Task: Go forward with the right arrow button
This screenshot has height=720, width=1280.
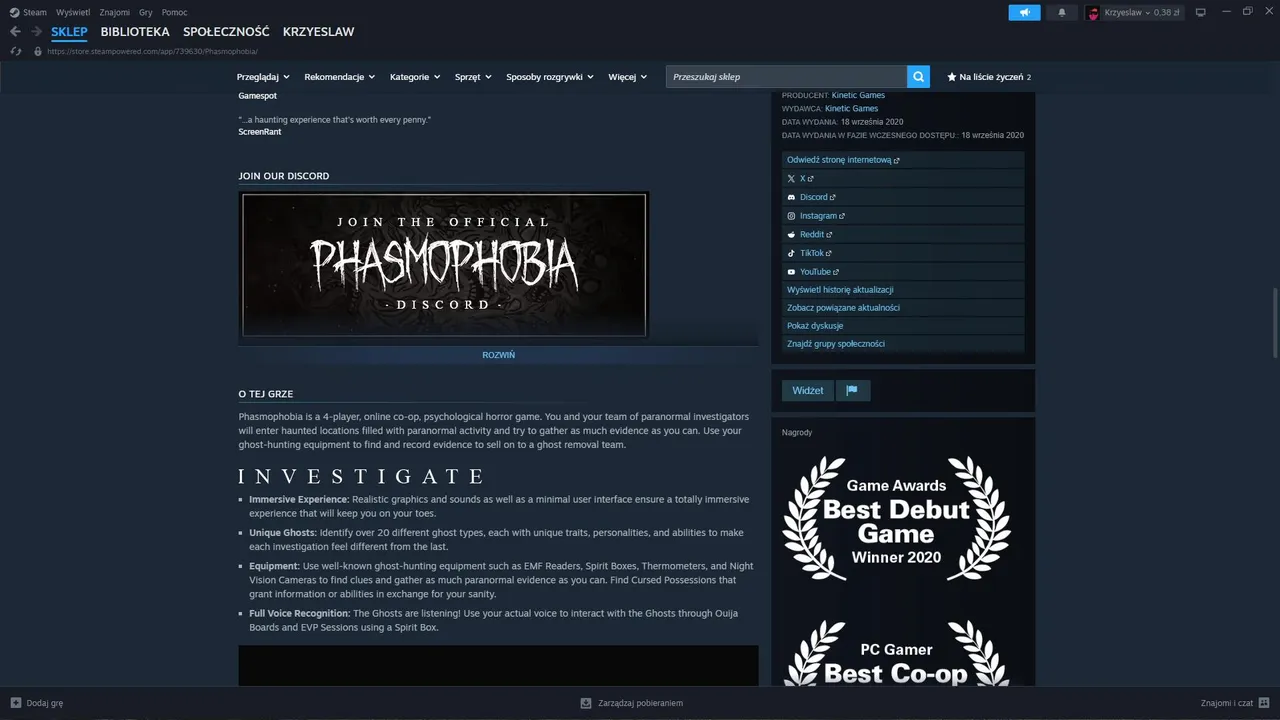Action: tap(36, 32)
